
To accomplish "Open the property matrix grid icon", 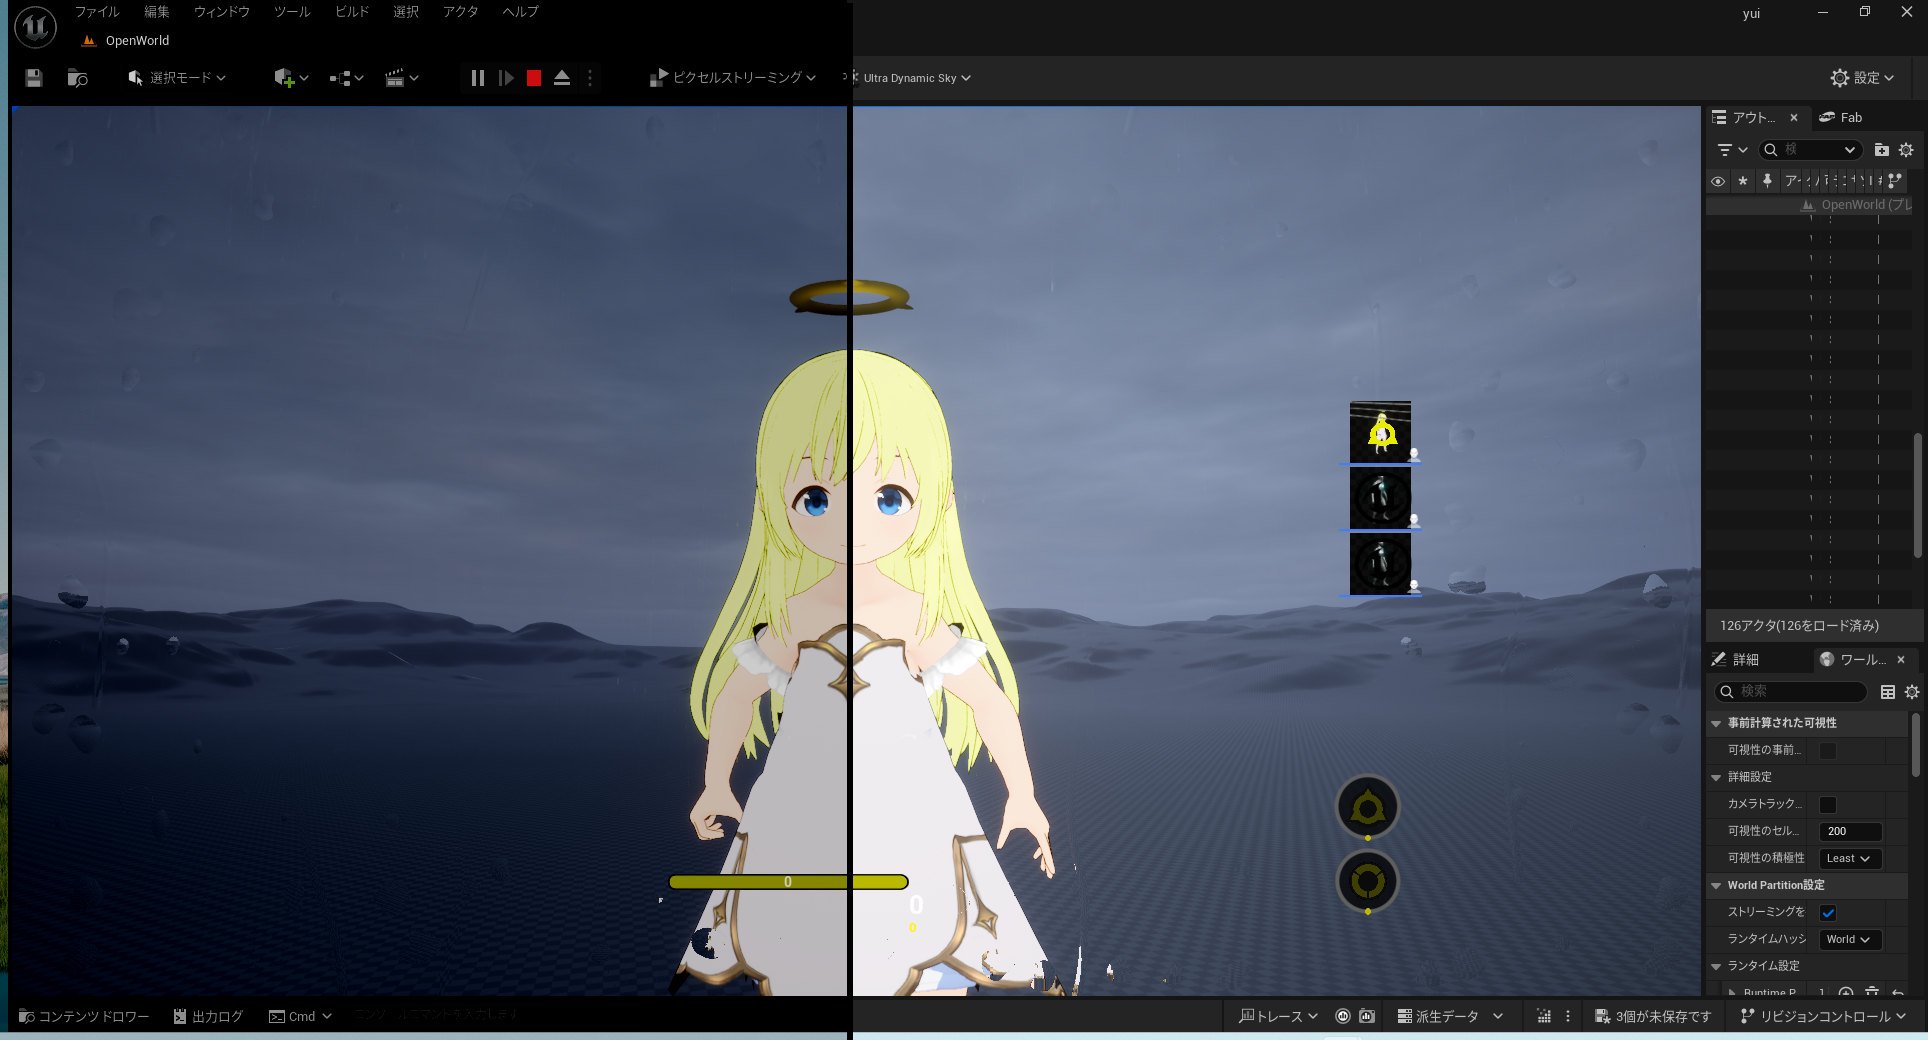I will [x=1888, y=692].
